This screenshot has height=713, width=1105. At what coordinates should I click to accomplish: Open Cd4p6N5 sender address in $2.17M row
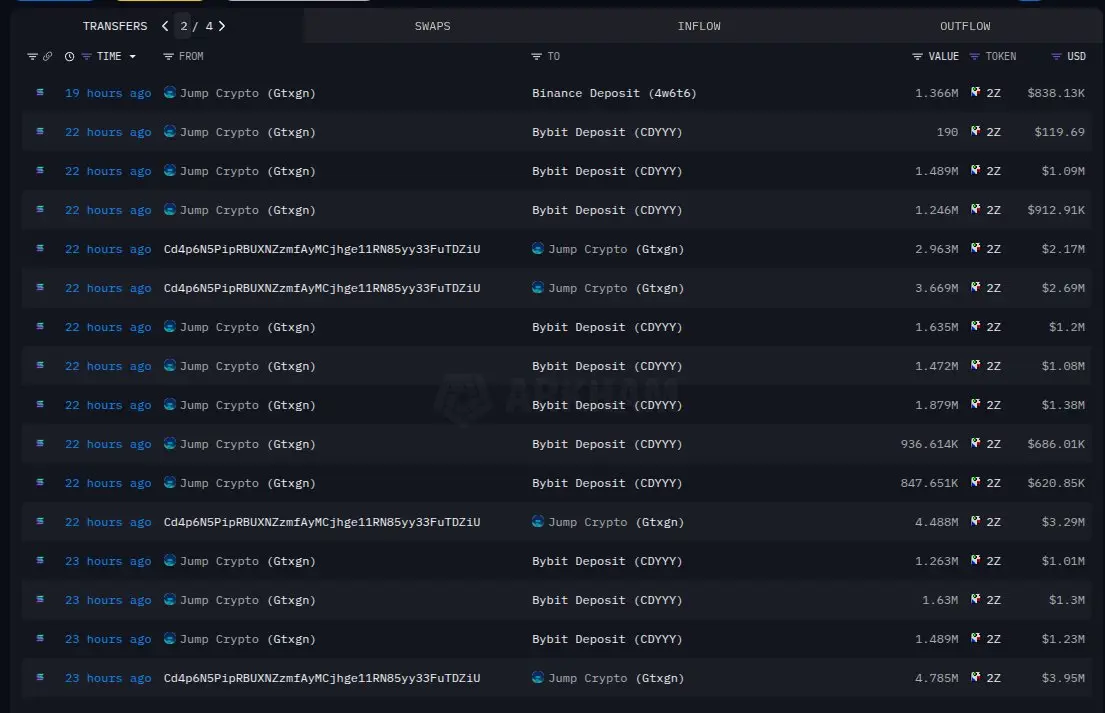322,249
